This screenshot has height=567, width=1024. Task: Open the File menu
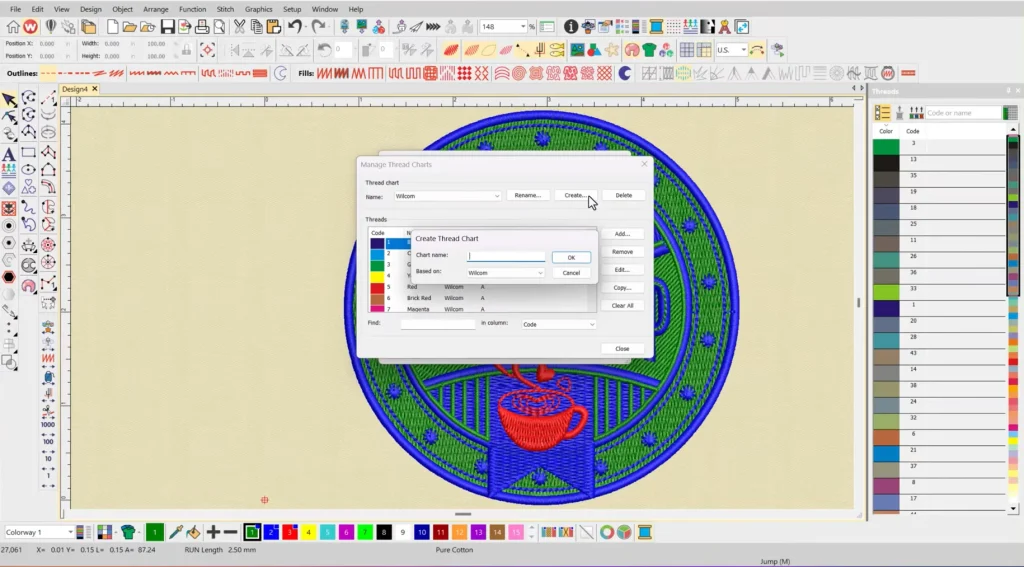point(15,9)
